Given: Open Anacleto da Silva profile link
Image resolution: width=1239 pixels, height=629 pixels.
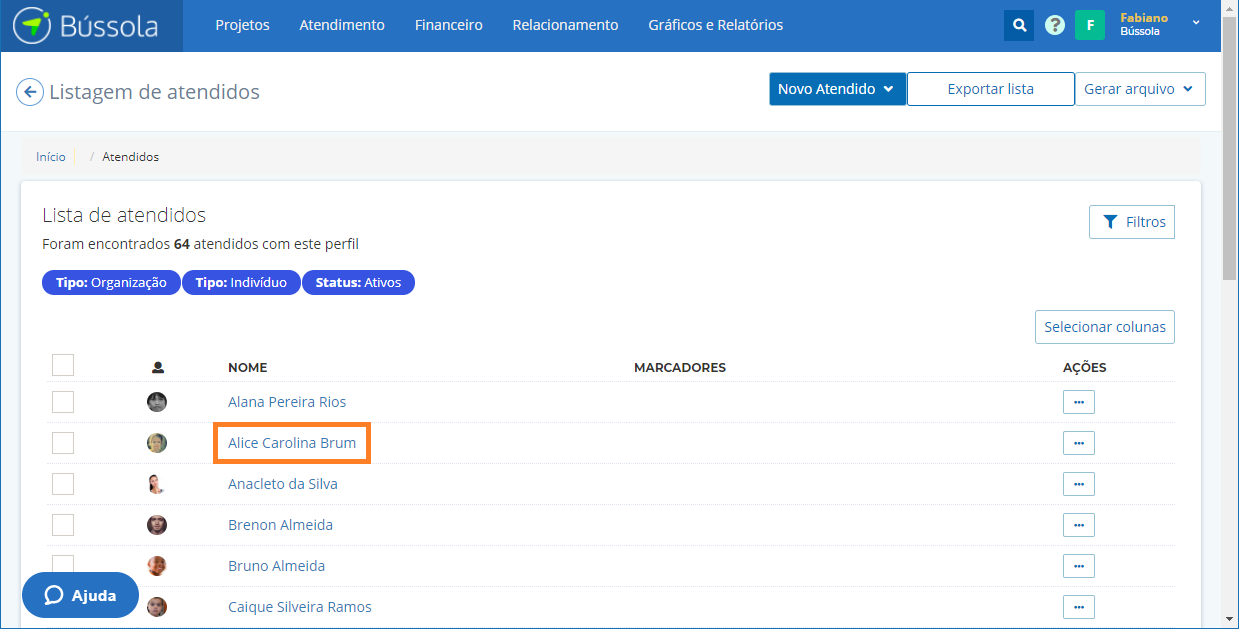Looking at the screenshot, I should coord(283,484).
